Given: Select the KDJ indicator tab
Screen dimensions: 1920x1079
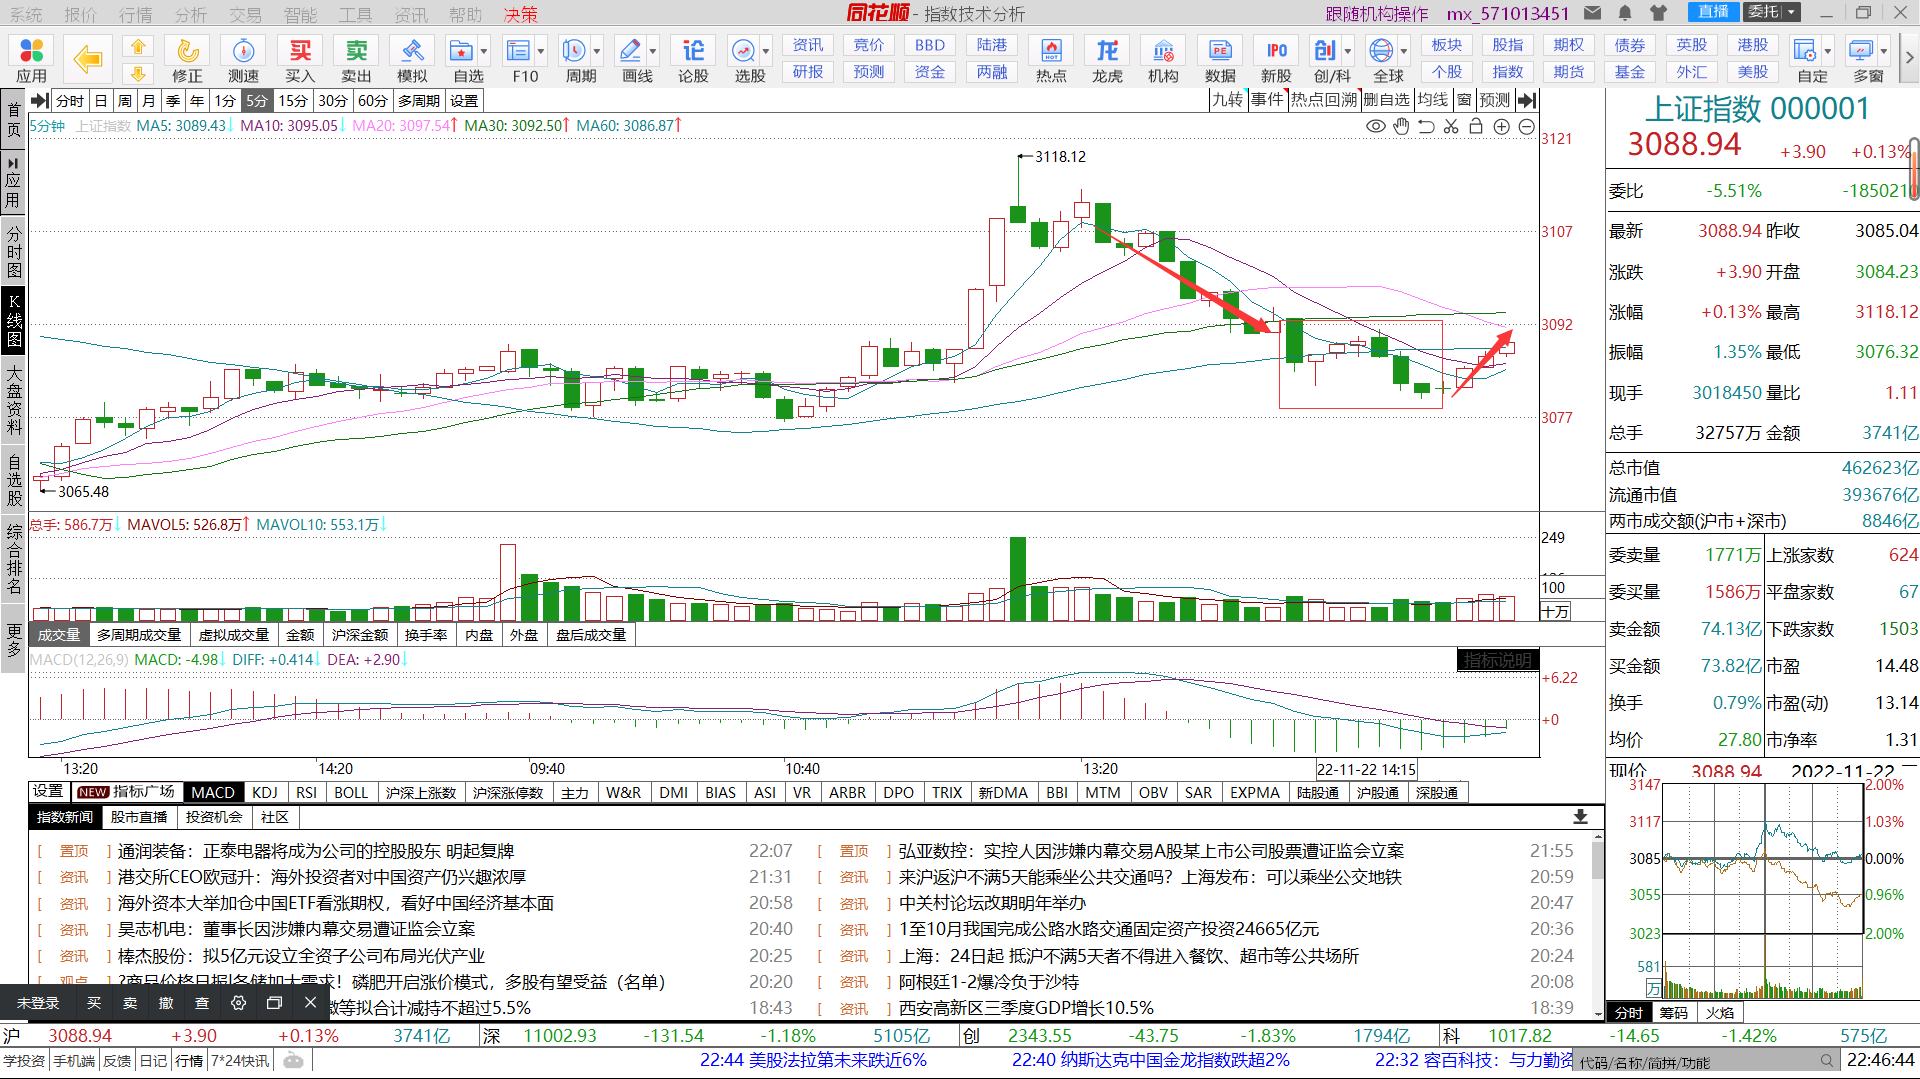Looking at the screenshot, I should [x=265, y=792].
